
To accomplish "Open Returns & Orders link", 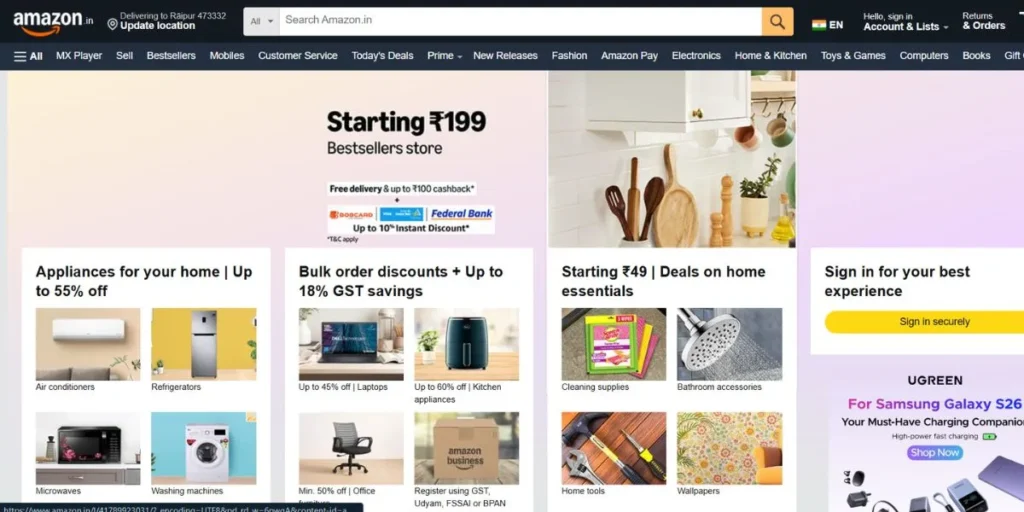I will pos(984,22).
